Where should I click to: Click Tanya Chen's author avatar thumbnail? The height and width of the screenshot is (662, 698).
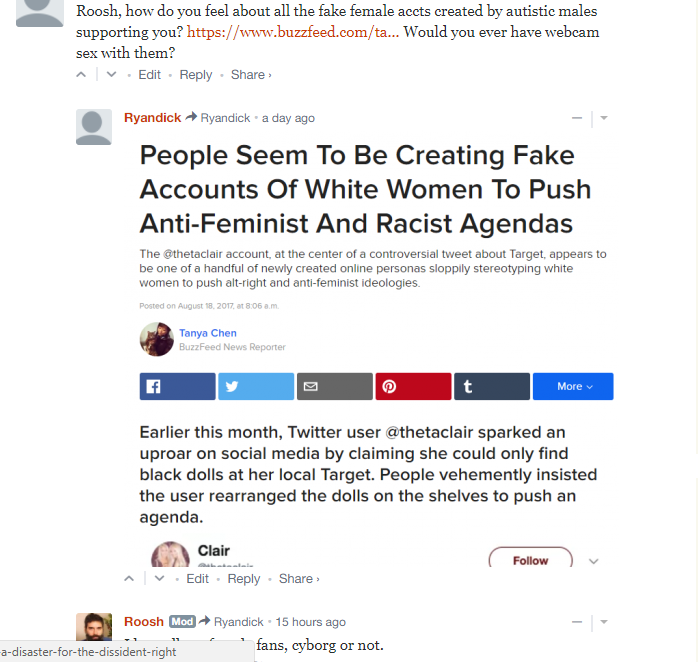click(x=157, y=339)
